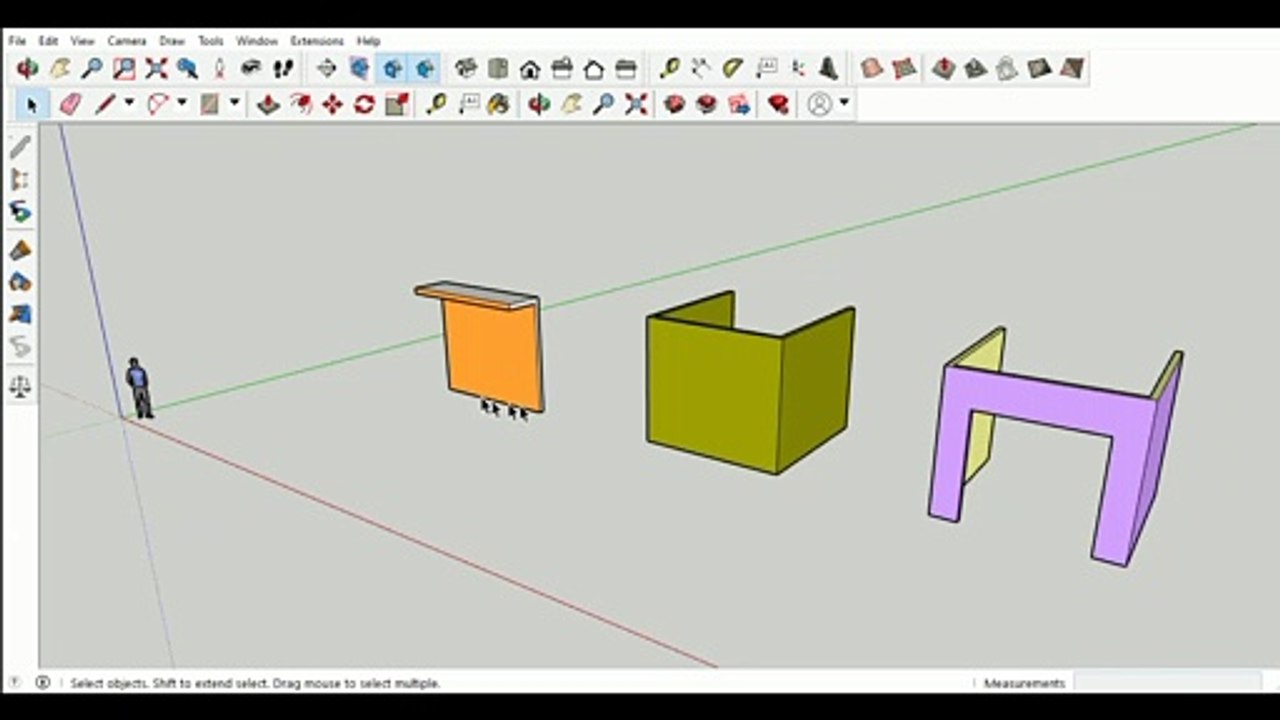1280x720 pixels.
Task: Open the Camera menu
Action: click(x=126, y=41)
